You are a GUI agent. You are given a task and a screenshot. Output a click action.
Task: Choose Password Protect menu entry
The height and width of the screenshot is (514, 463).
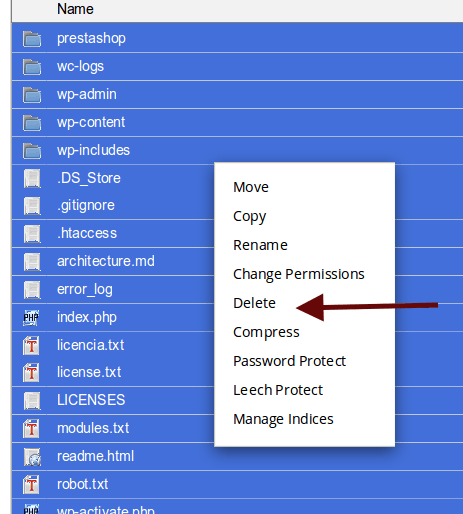tap(289, 361)
